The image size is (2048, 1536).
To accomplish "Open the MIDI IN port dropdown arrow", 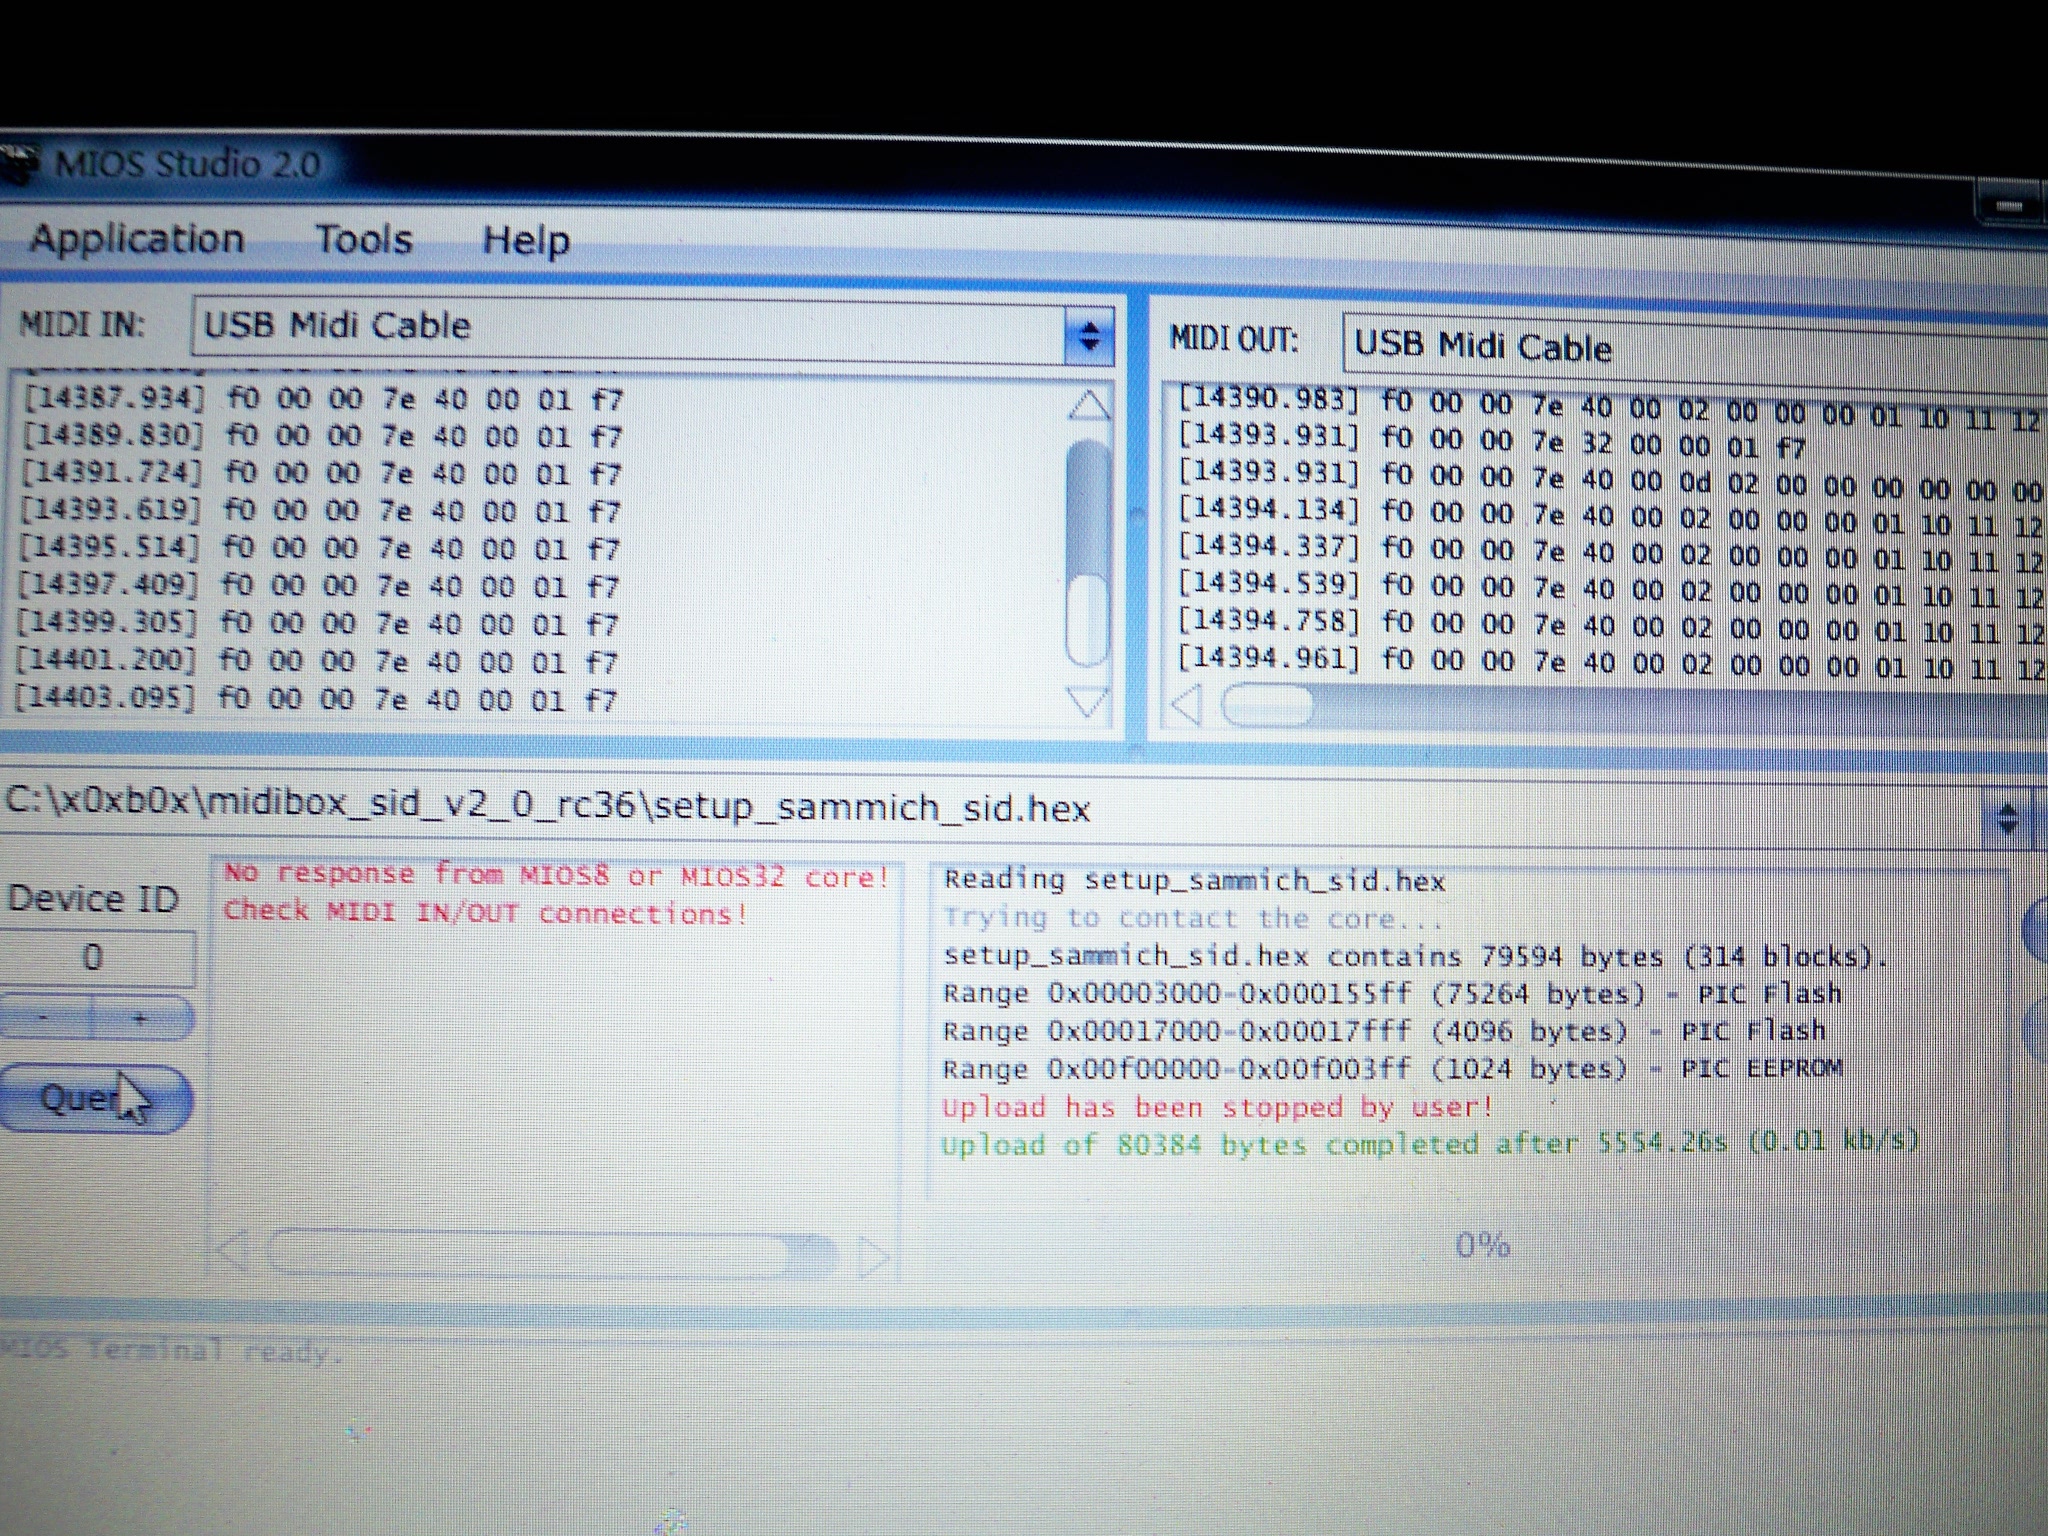I will tap(1089, 335).
